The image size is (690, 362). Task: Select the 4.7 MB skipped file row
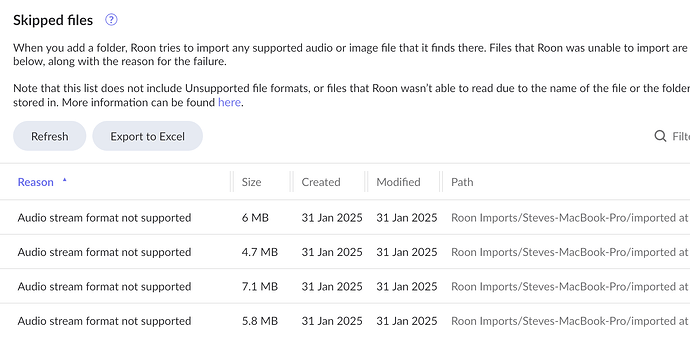point(345,252)
